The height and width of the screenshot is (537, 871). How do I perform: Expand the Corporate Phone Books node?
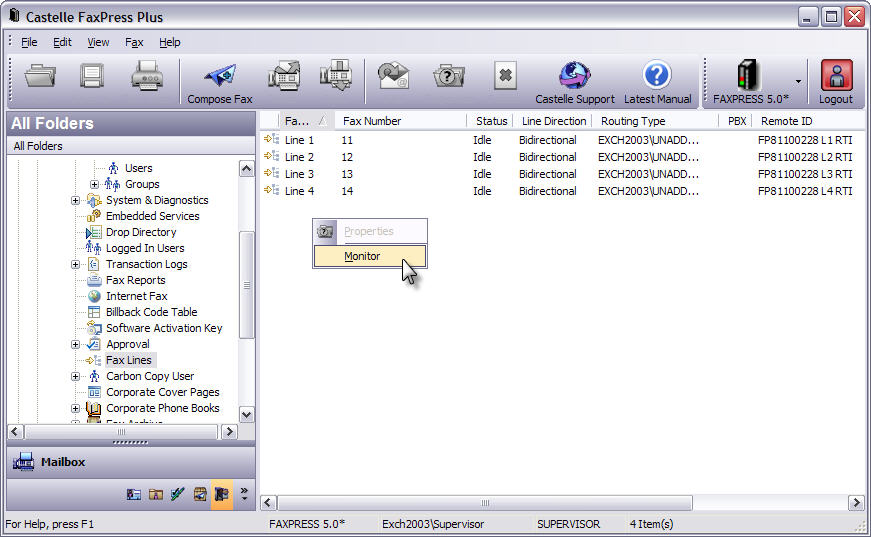76,408
